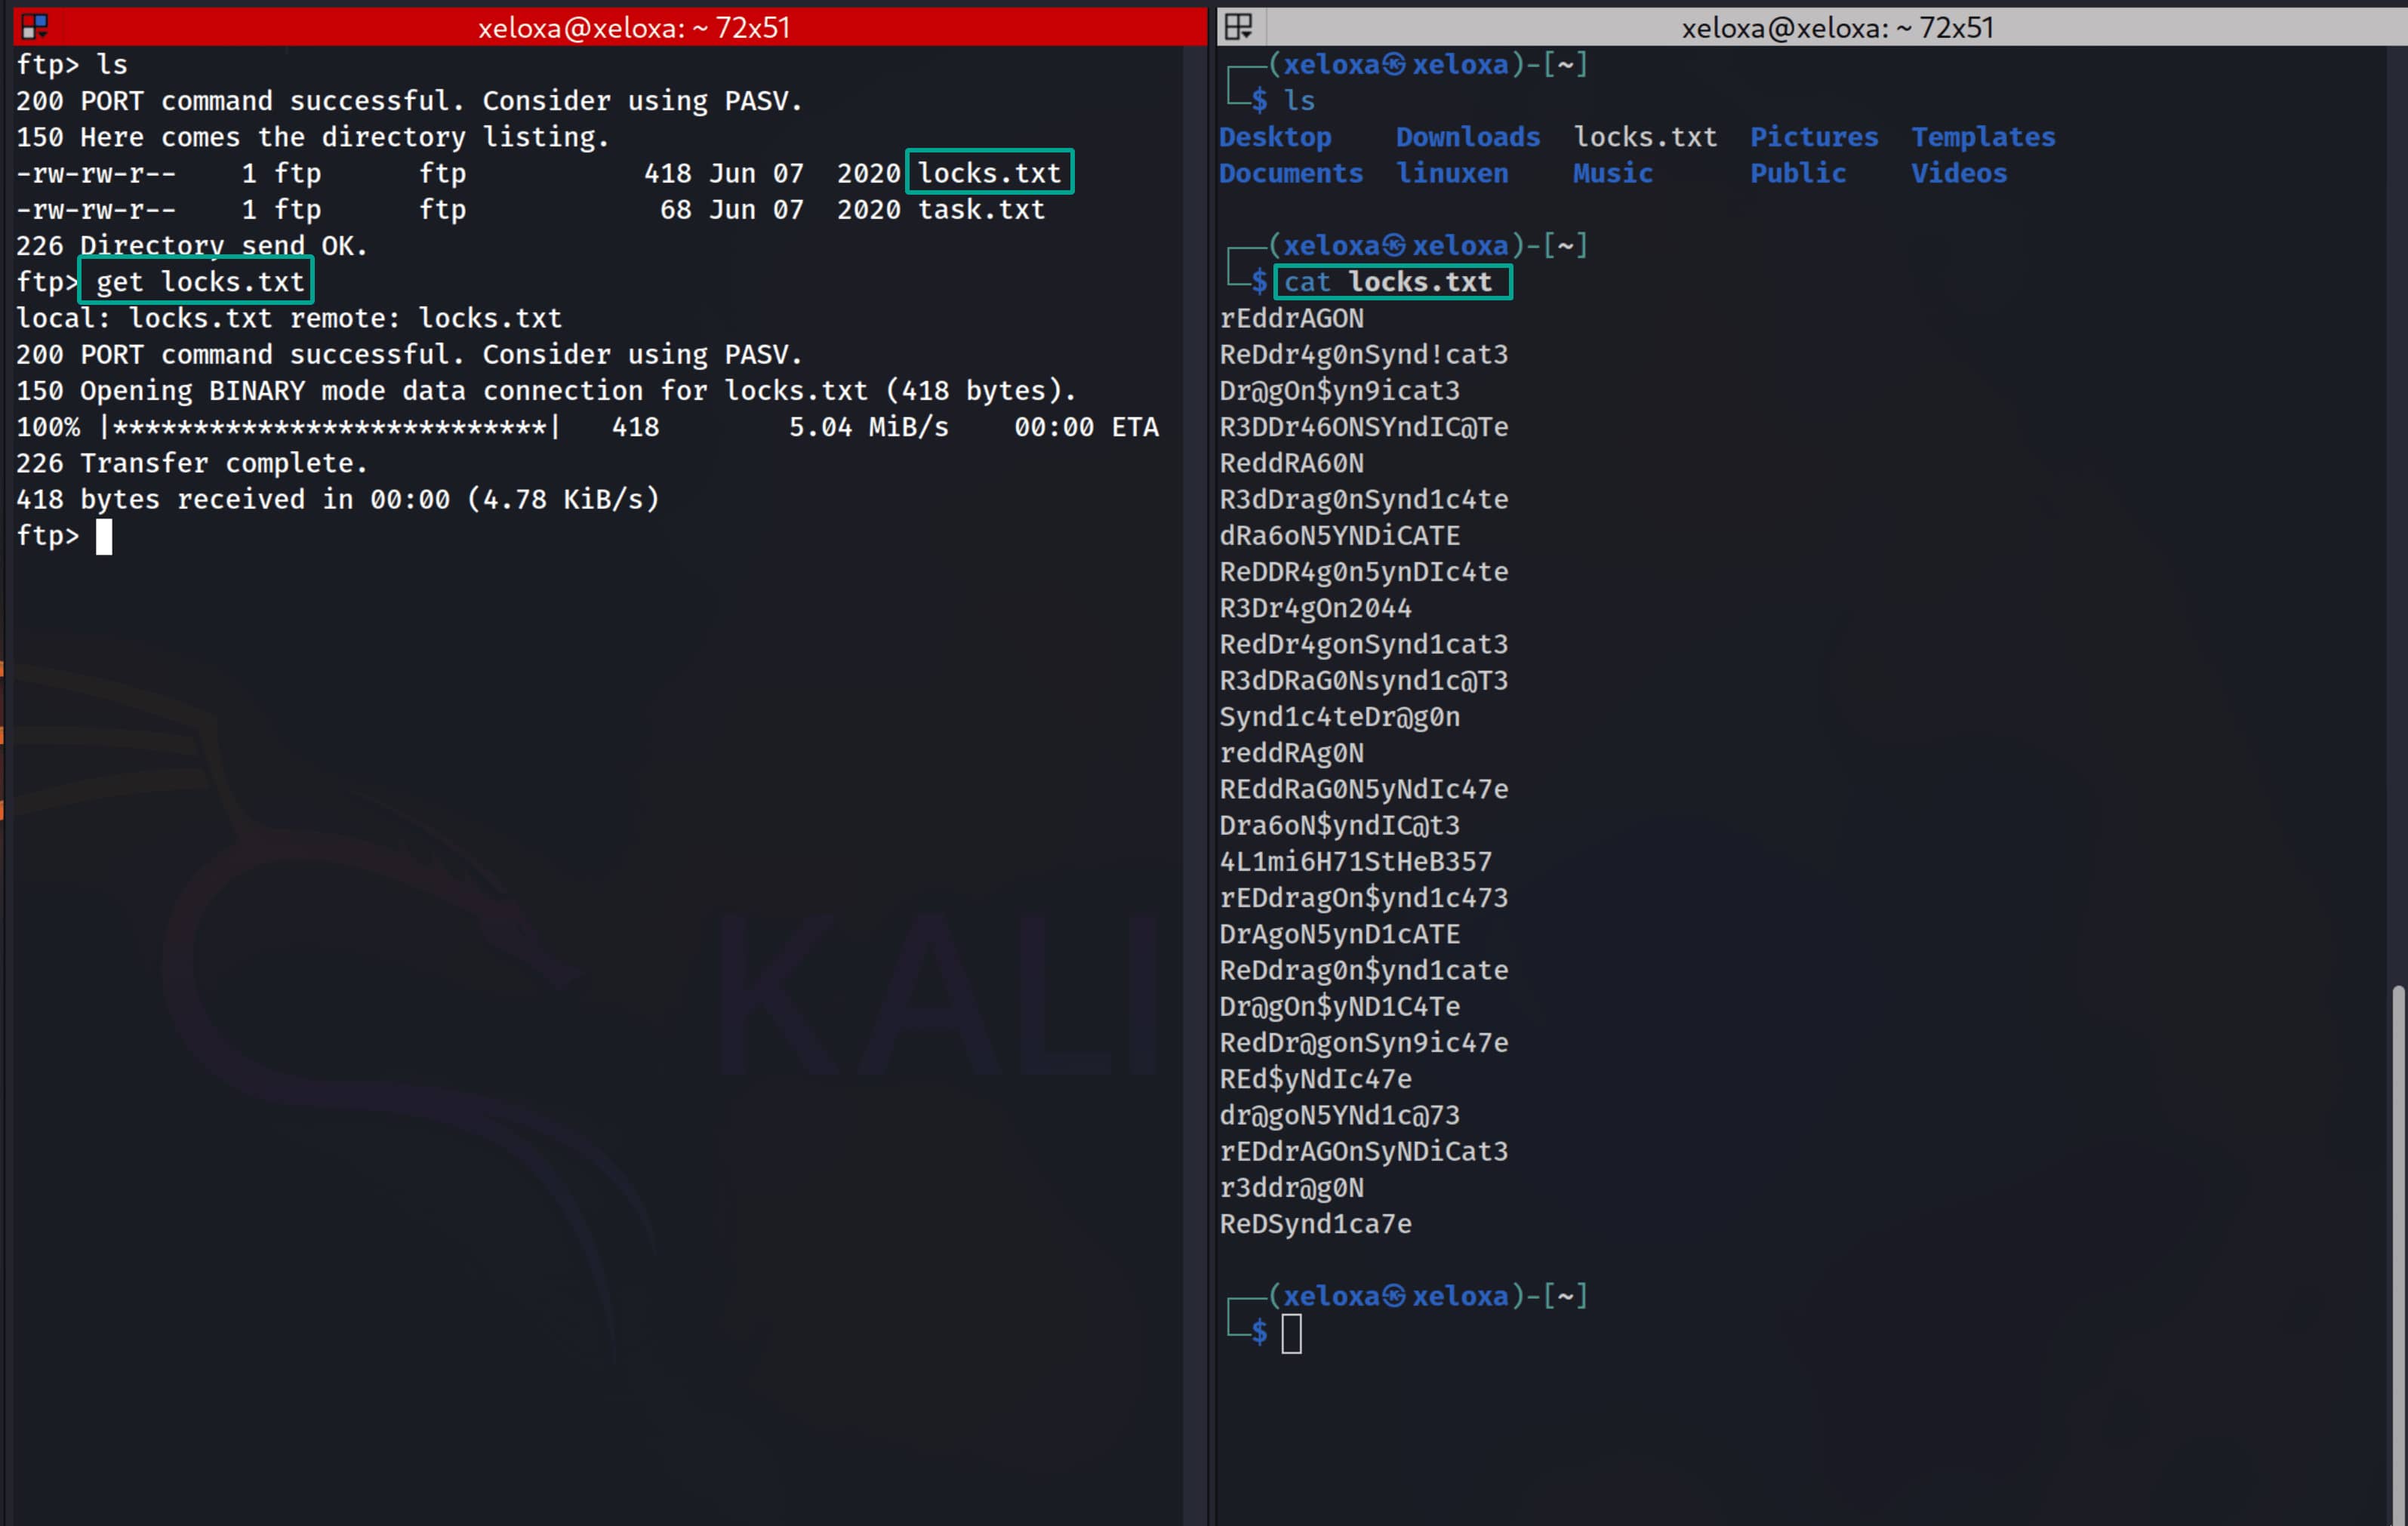Click the highlighted locks.txt in FTP listing
Viewport: 2408px width, 1526px height.
(989, 173)
